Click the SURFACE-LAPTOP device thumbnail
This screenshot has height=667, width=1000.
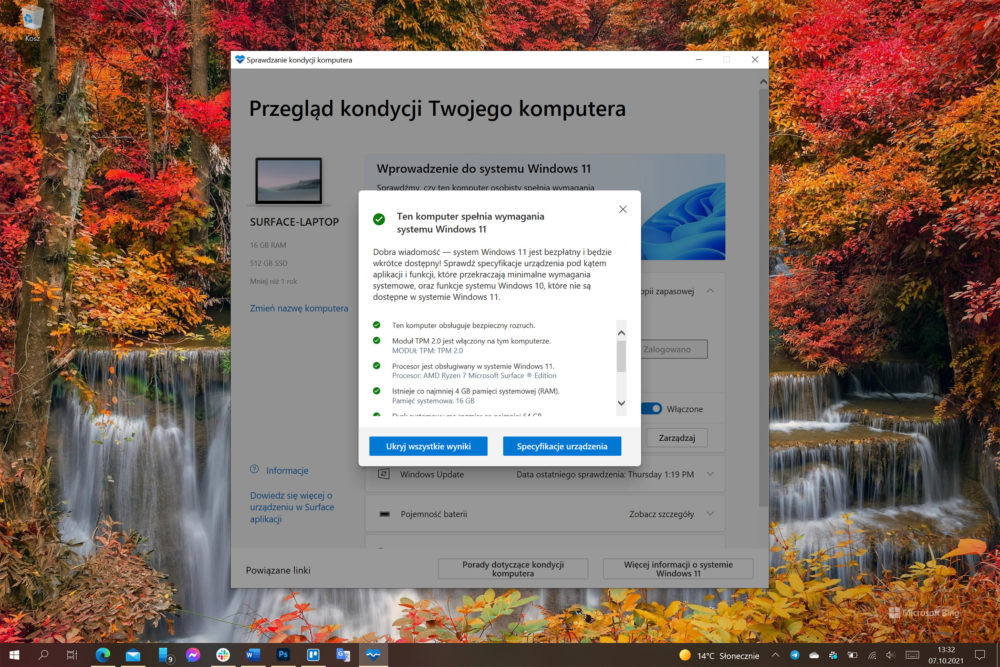pos(289,182)
